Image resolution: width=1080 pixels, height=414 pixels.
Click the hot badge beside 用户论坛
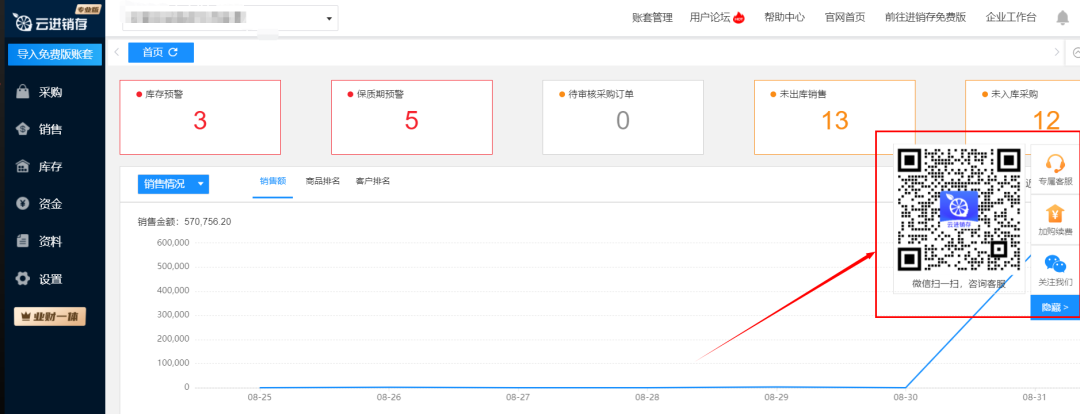click(x=739, y=18)
